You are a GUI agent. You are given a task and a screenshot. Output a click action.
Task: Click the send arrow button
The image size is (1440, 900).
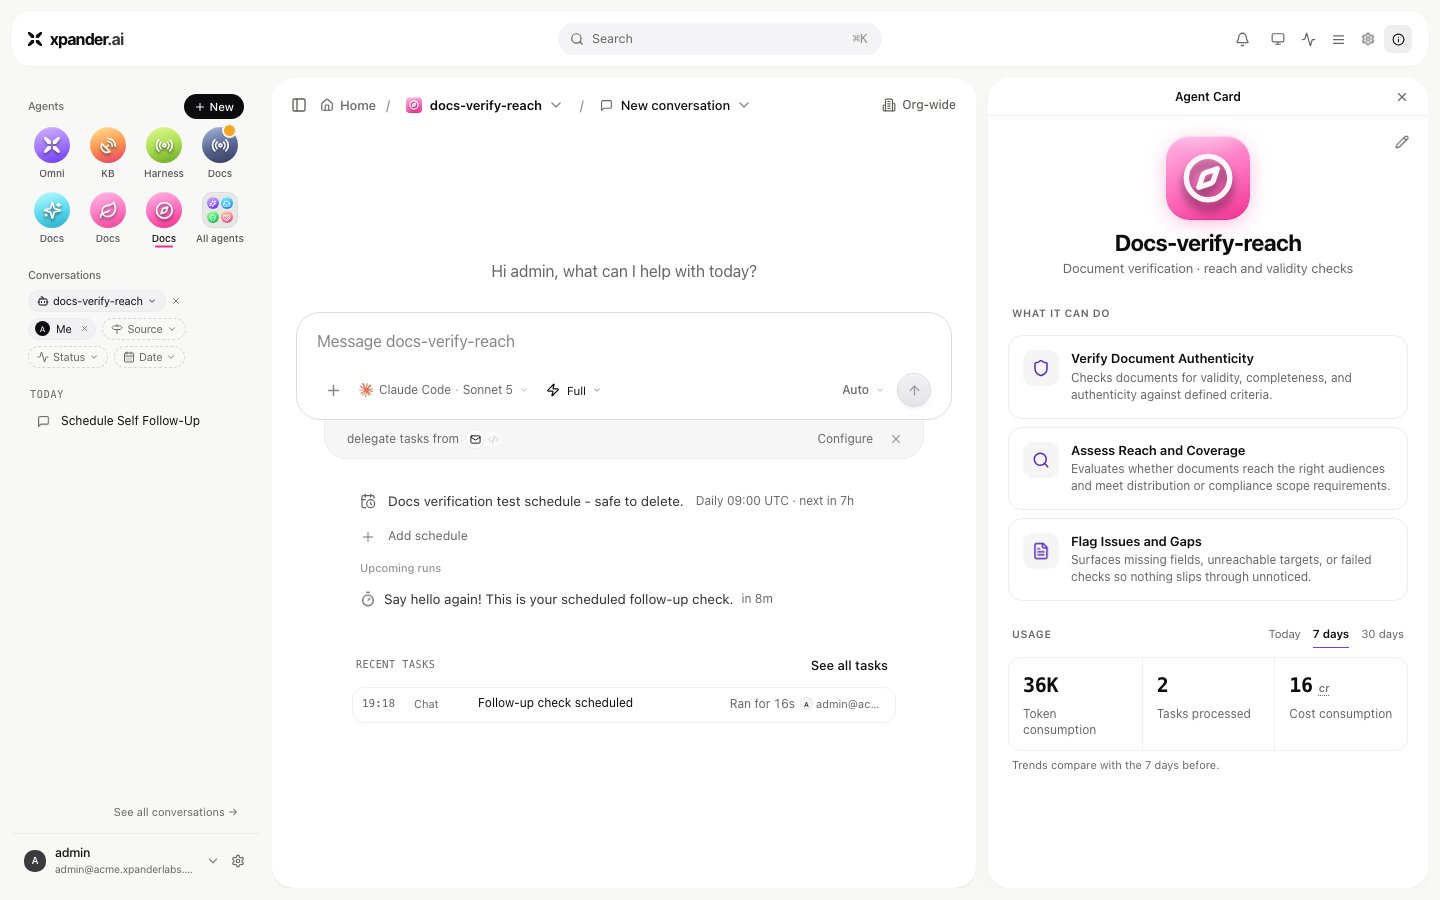(914, 390)
